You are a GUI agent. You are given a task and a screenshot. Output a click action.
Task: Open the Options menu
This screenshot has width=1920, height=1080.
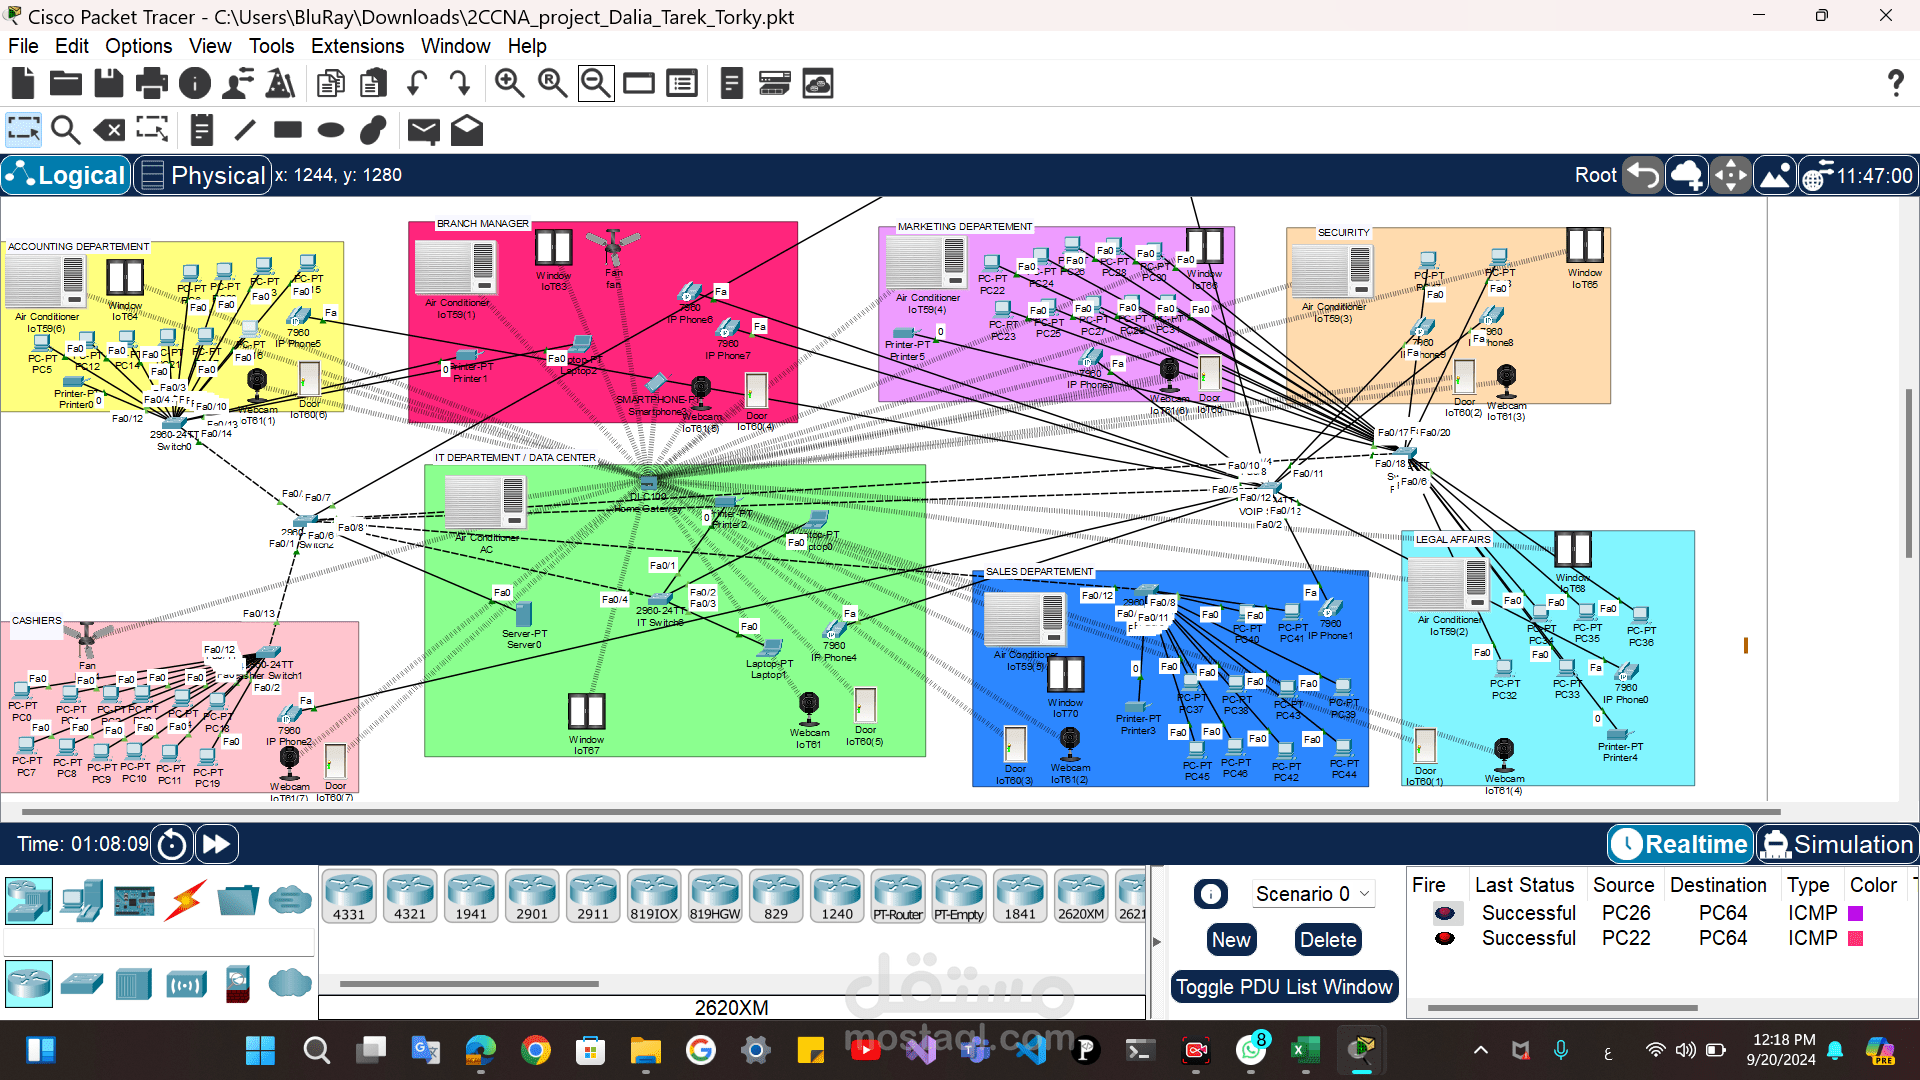click(139, 46)
